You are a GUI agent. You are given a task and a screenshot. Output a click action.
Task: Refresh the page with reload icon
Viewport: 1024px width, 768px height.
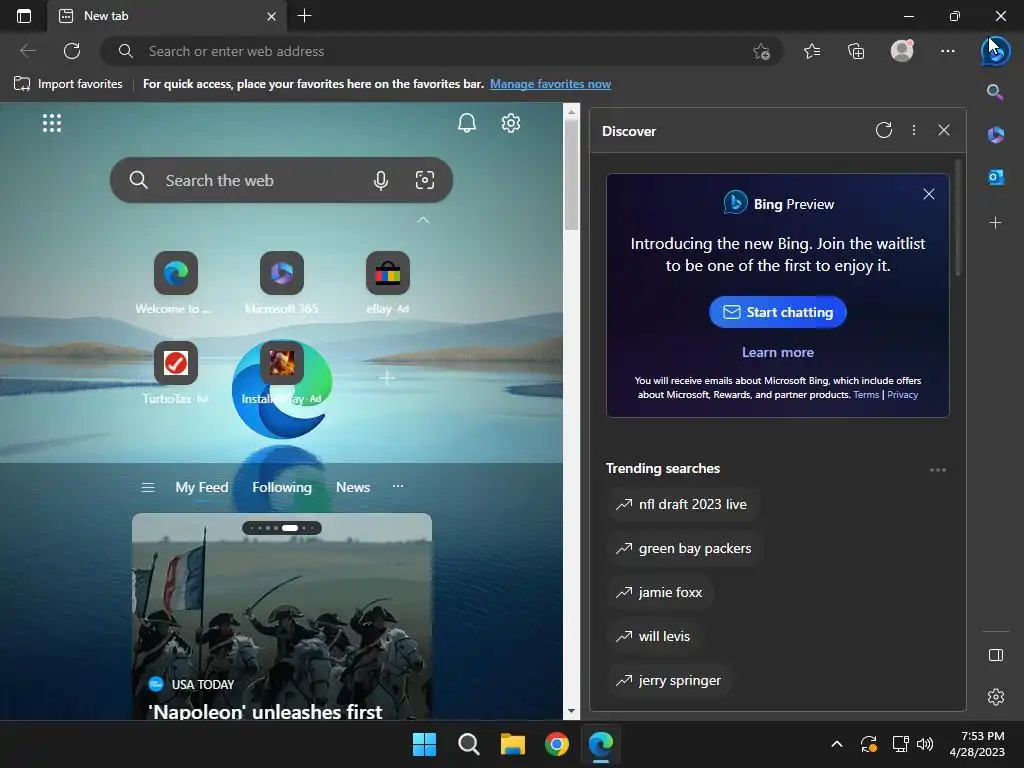point(72,51)
